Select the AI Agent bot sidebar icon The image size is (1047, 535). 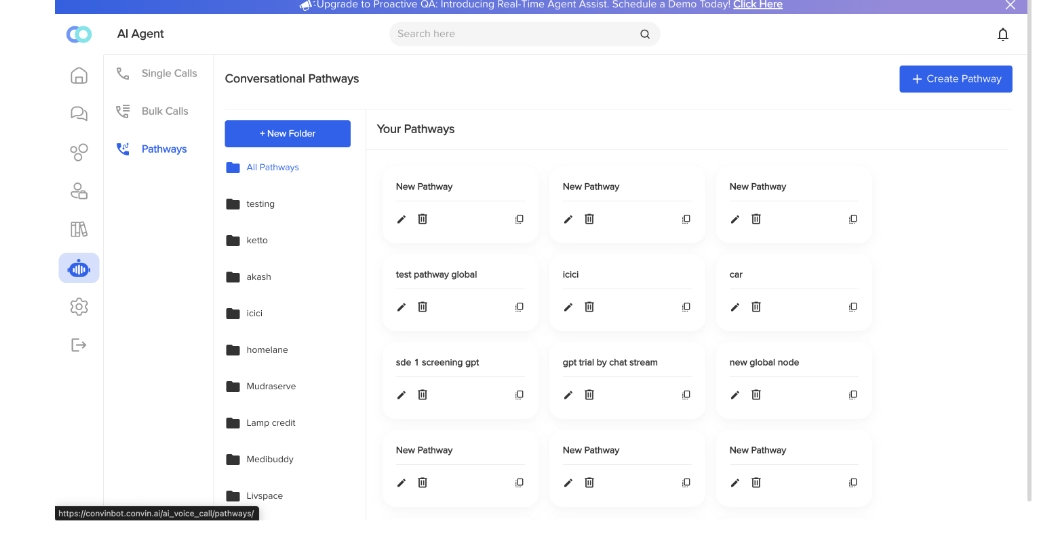[x=79, y=269]
